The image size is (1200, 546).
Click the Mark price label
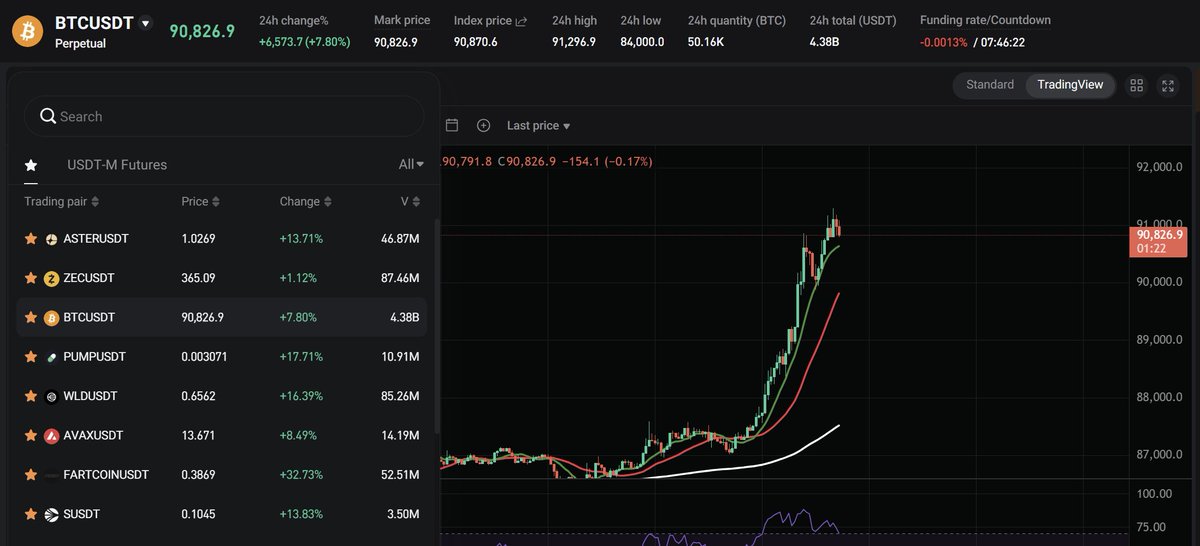tap(402, 21)
